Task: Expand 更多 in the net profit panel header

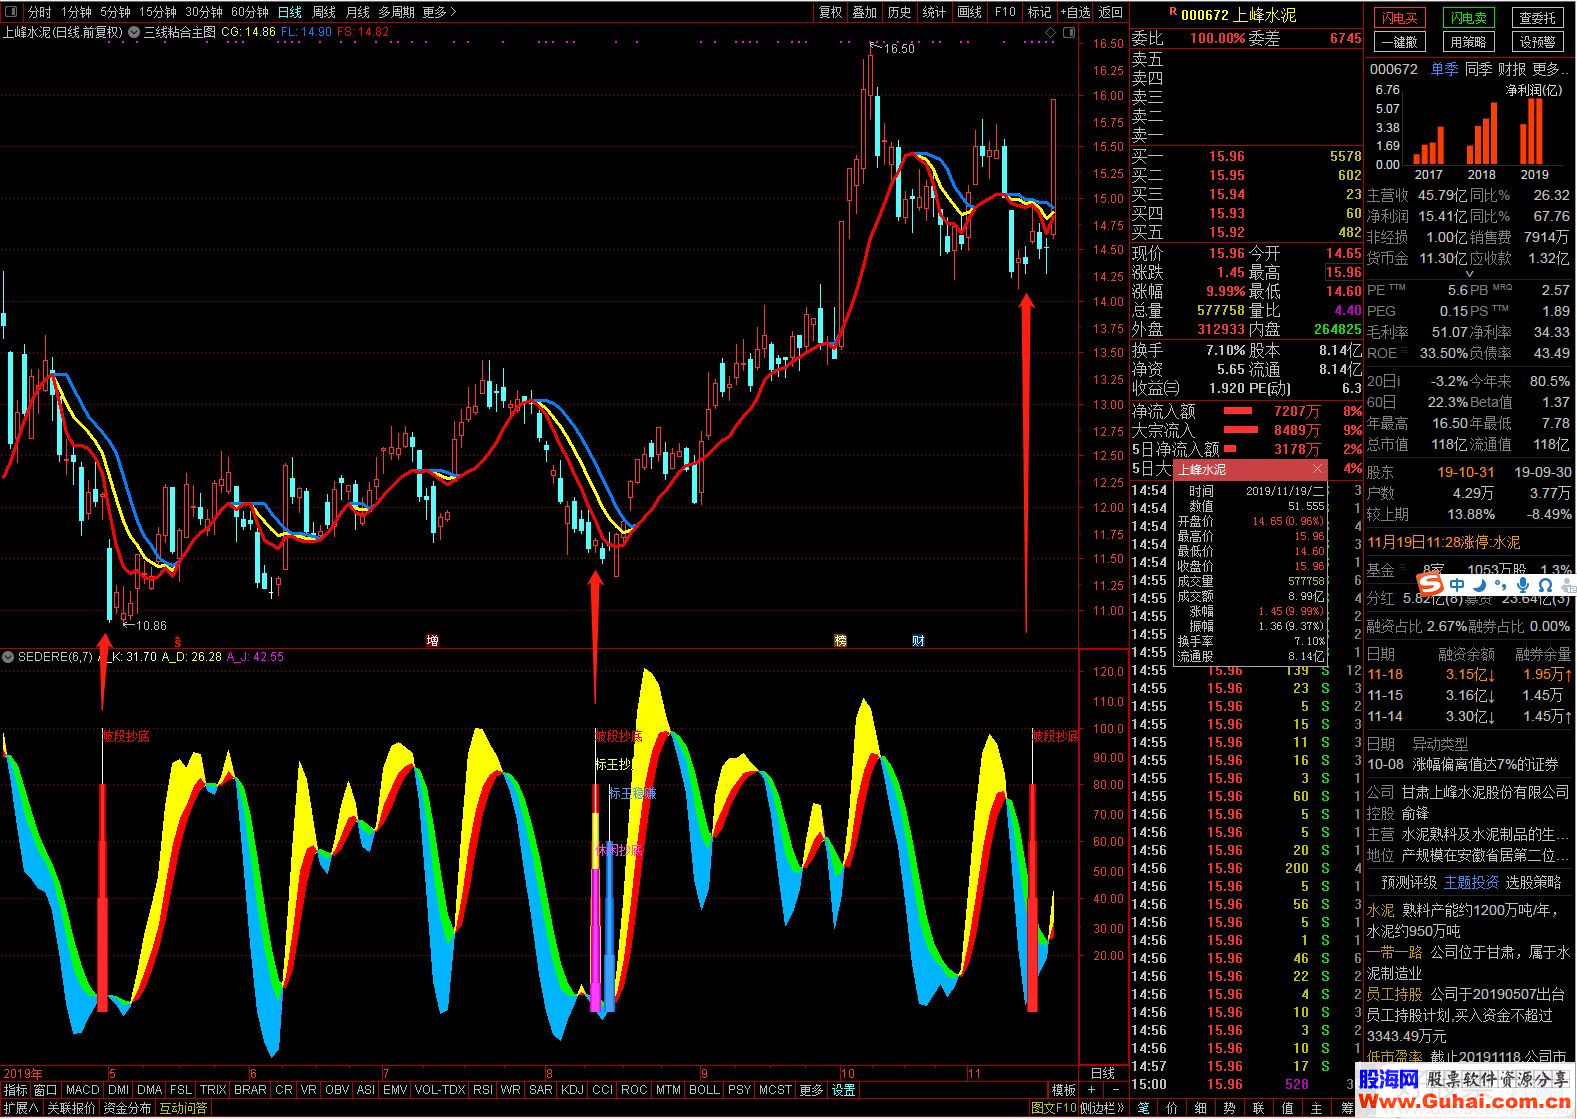Action: pos(1548,69)
